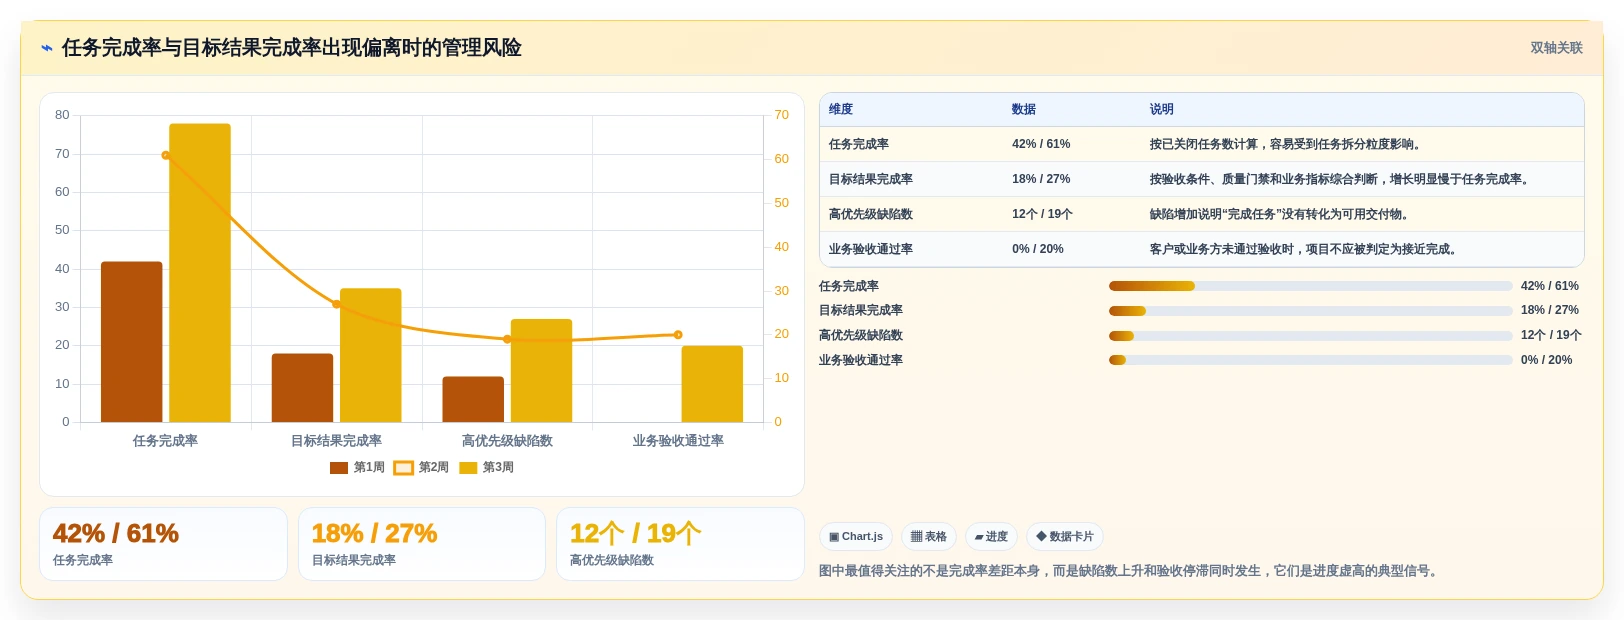Click the line point above 任务完成率

tap(166, 155)
